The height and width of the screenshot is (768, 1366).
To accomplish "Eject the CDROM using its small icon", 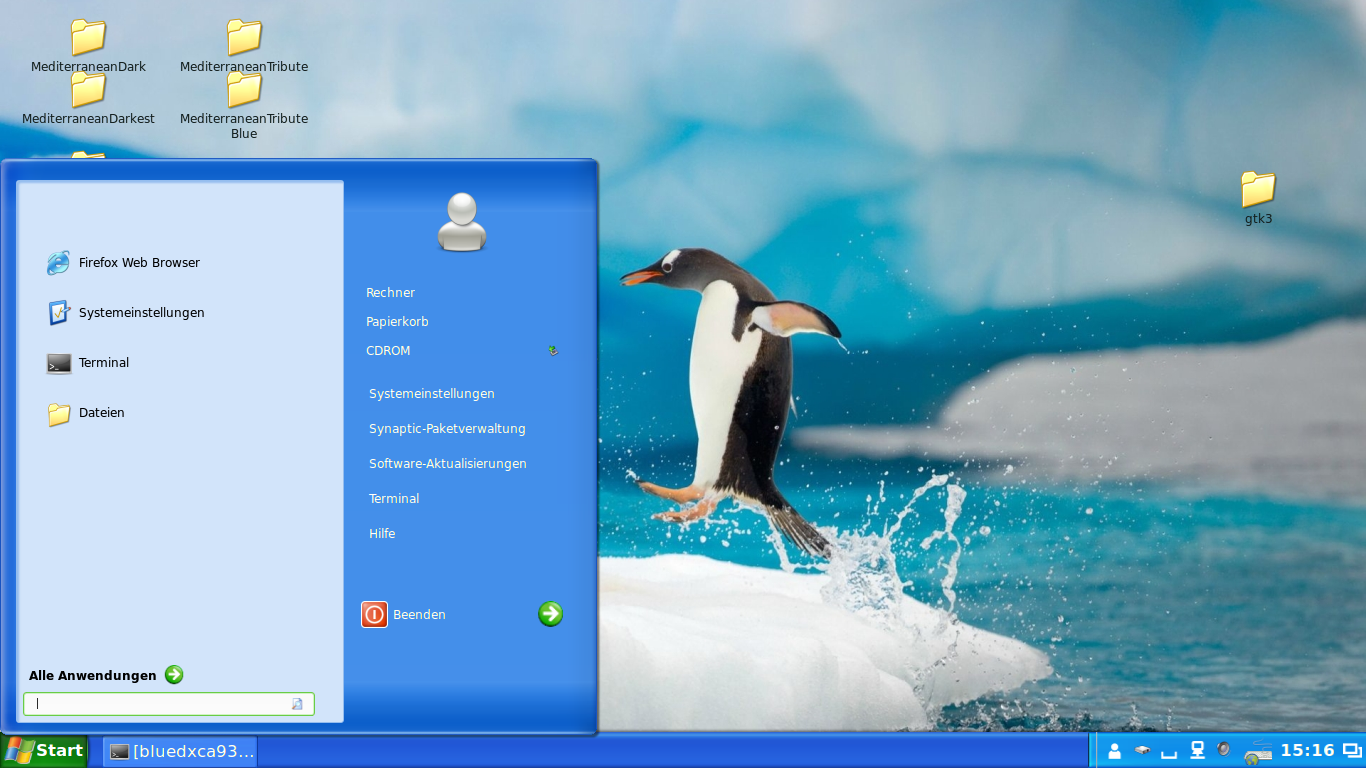I will 553,351.
